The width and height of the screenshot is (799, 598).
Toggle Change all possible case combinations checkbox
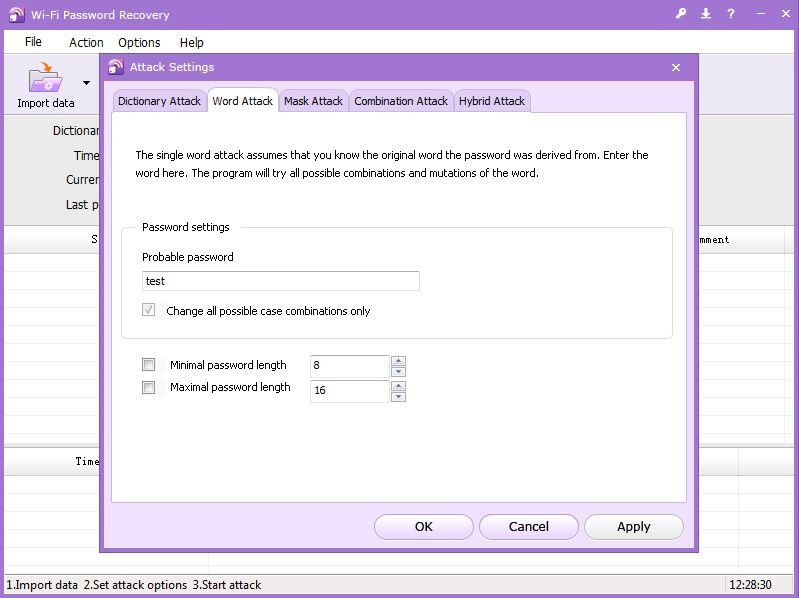[148, 310]
